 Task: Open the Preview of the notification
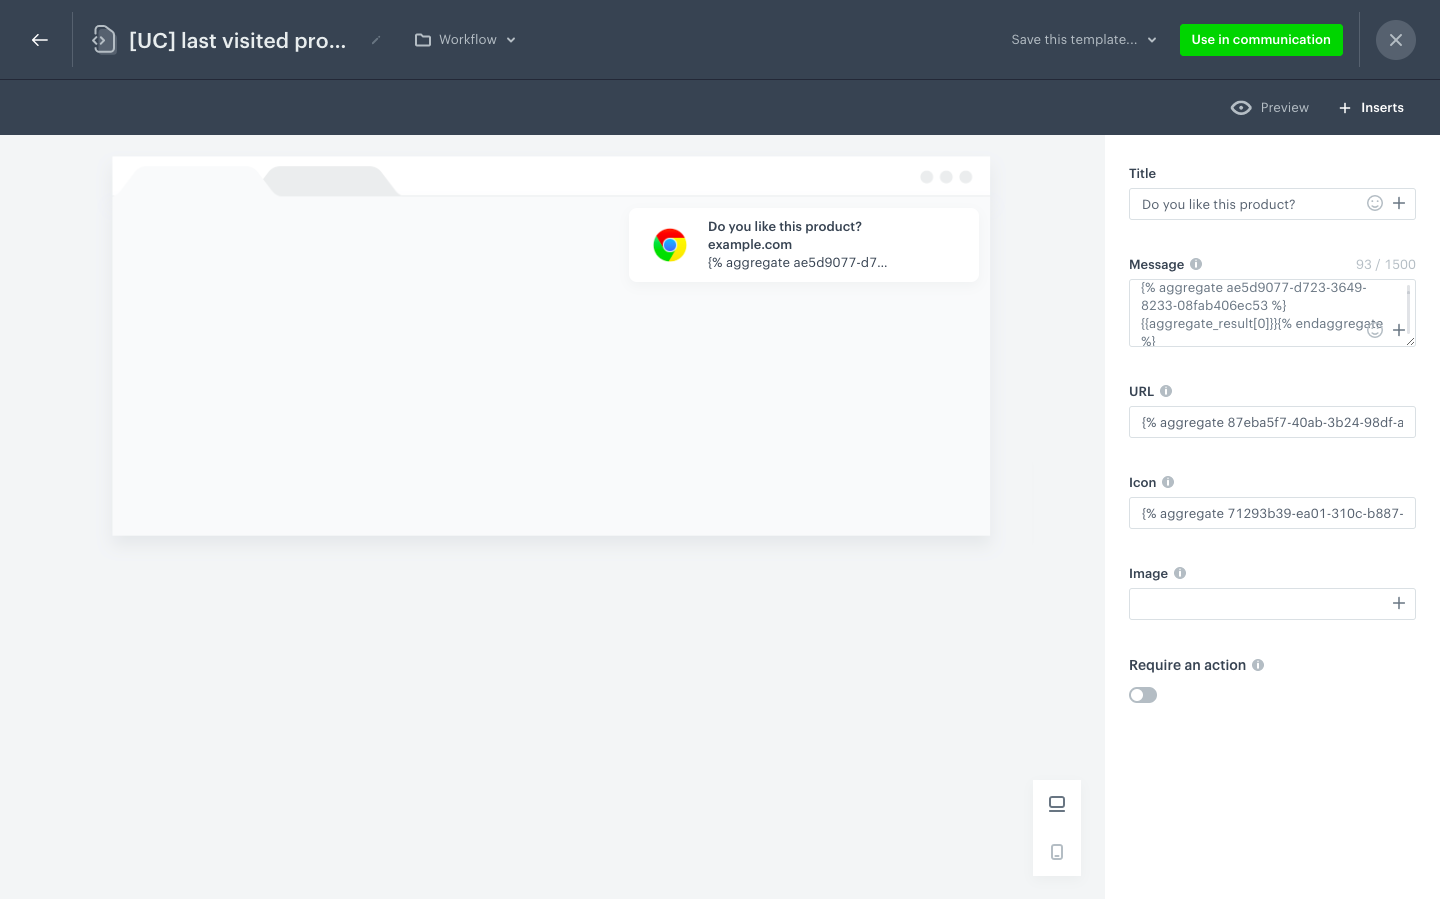[1270, 107]
